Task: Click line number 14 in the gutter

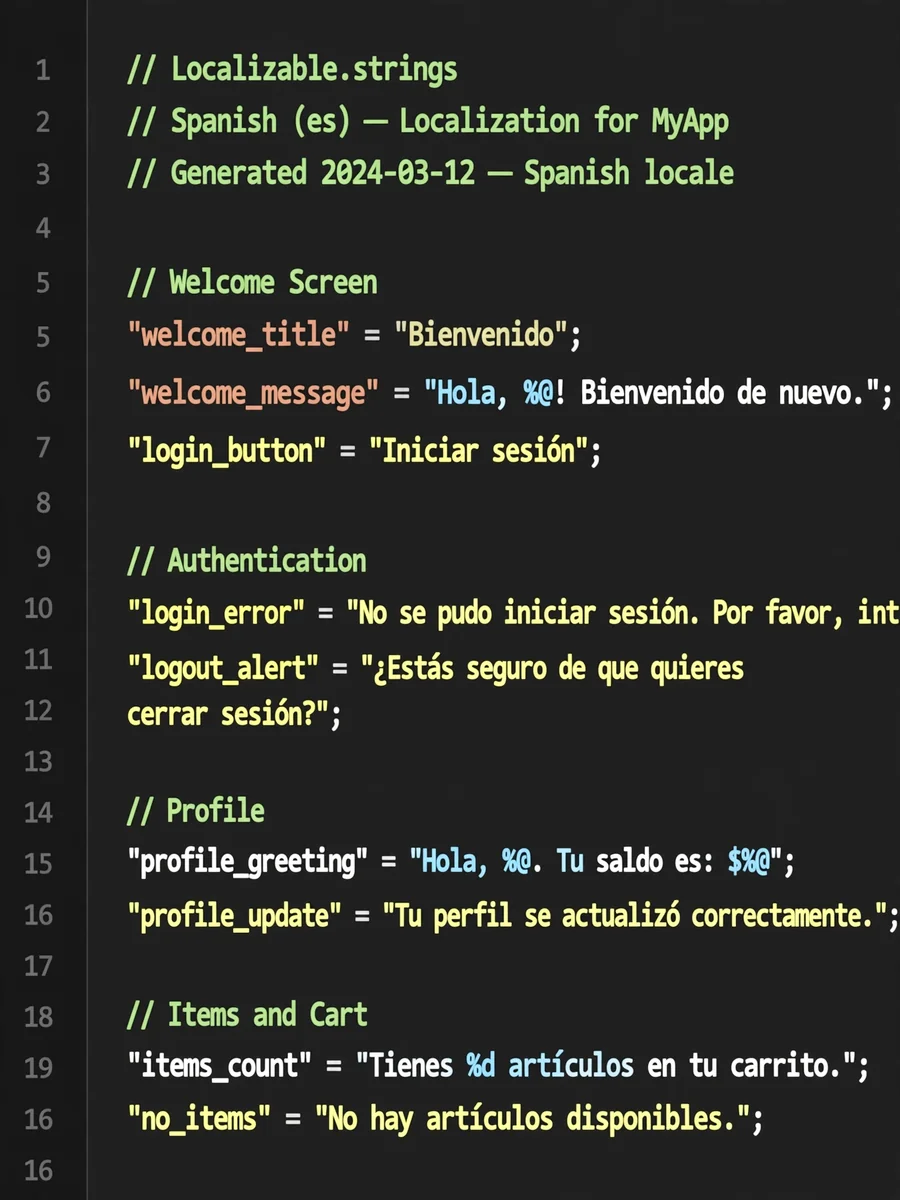Action: point(38,811)
